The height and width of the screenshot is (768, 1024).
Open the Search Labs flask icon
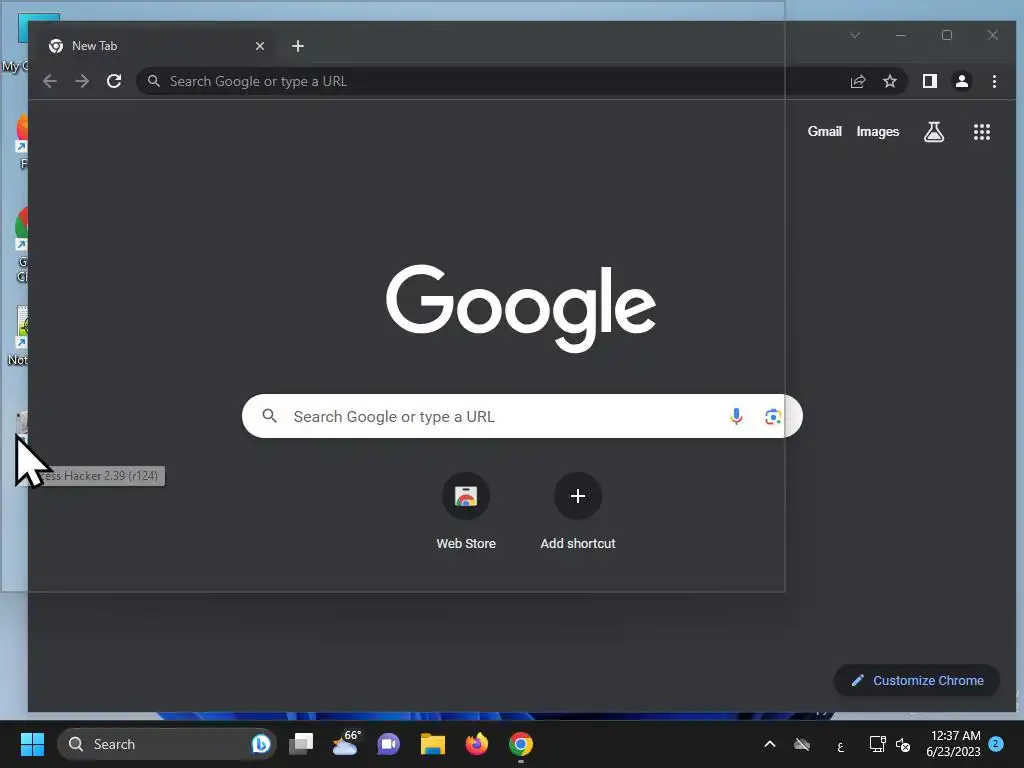[x=934, y=132]
